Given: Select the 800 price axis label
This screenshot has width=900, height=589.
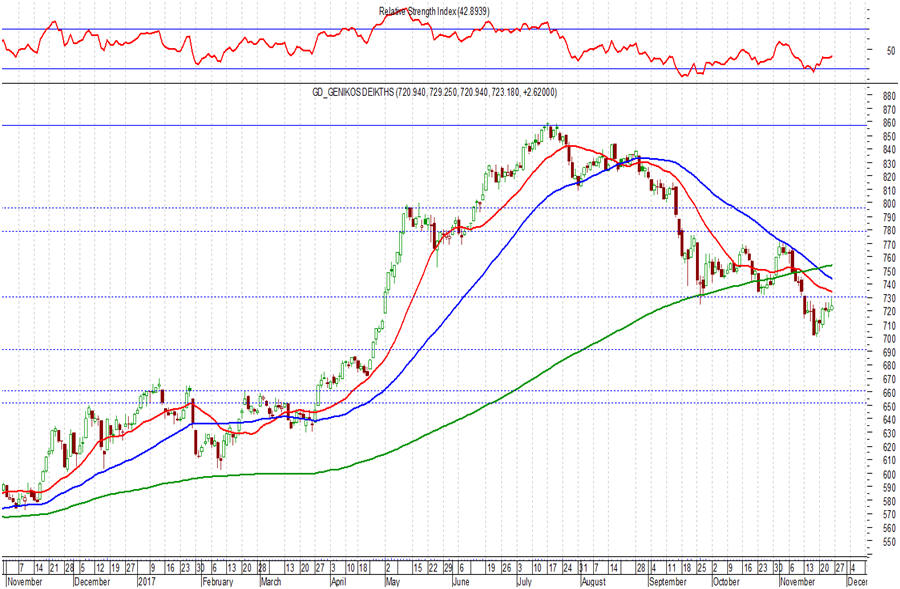Looking at the screenshot, I should point(889,204).
